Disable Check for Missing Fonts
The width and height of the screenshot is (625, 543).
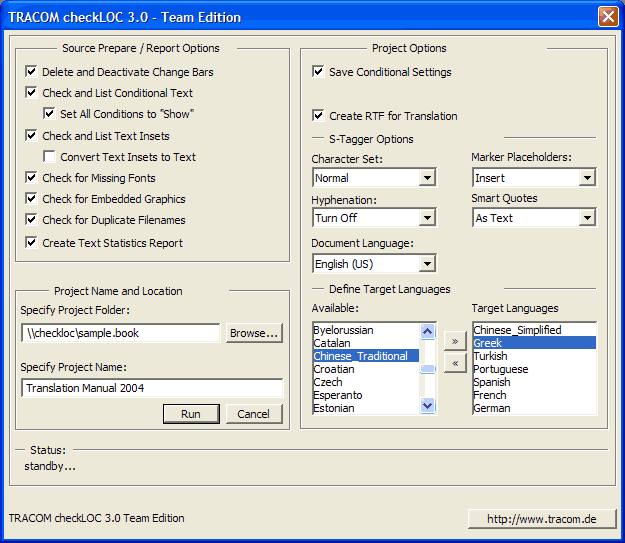(32, 178)
